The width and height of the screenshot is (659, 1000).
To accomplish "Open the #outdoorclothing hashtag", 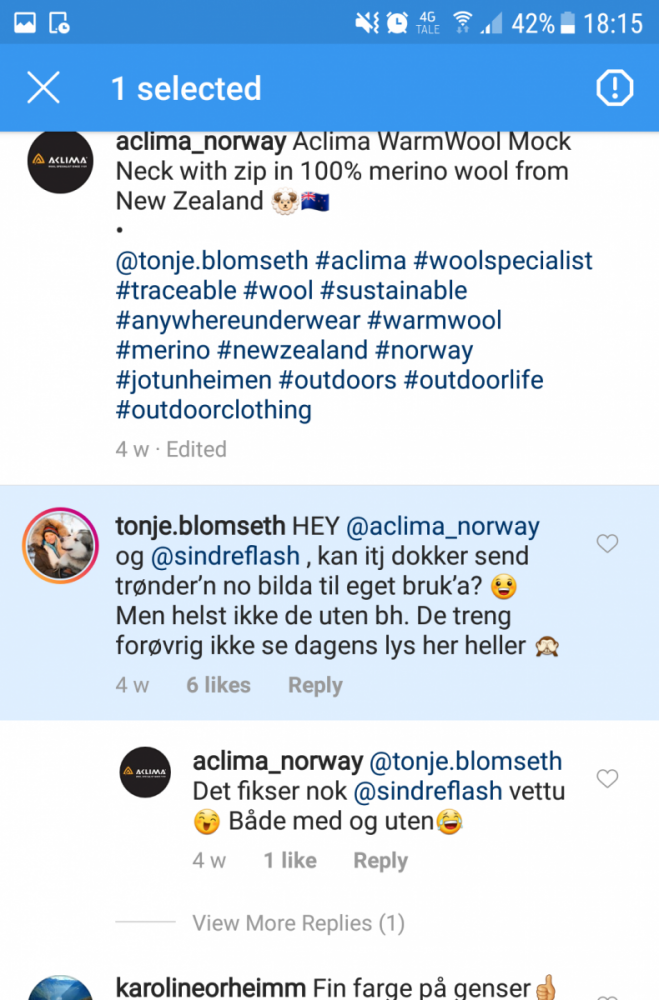I will tap(214, 410).
